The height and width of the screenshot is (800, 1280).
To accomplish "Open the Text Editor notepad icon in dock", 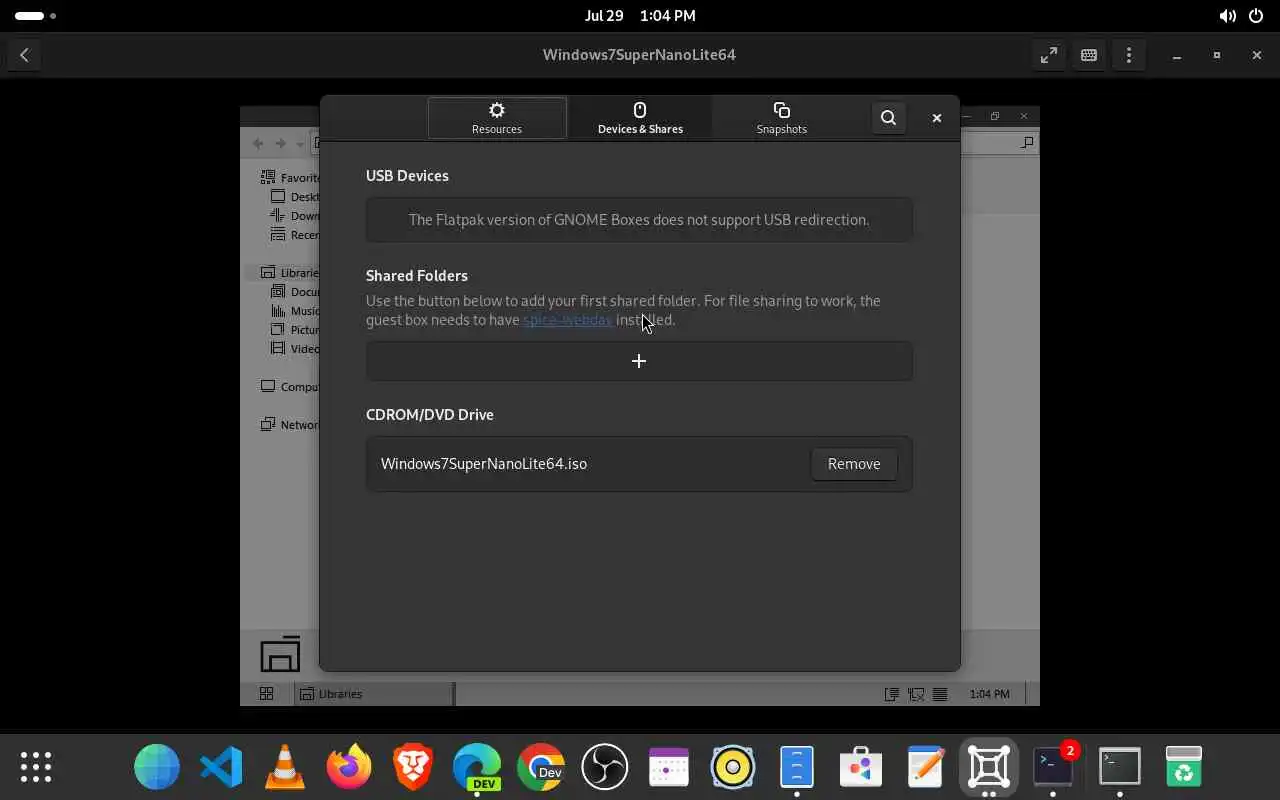I will [925, 767].
